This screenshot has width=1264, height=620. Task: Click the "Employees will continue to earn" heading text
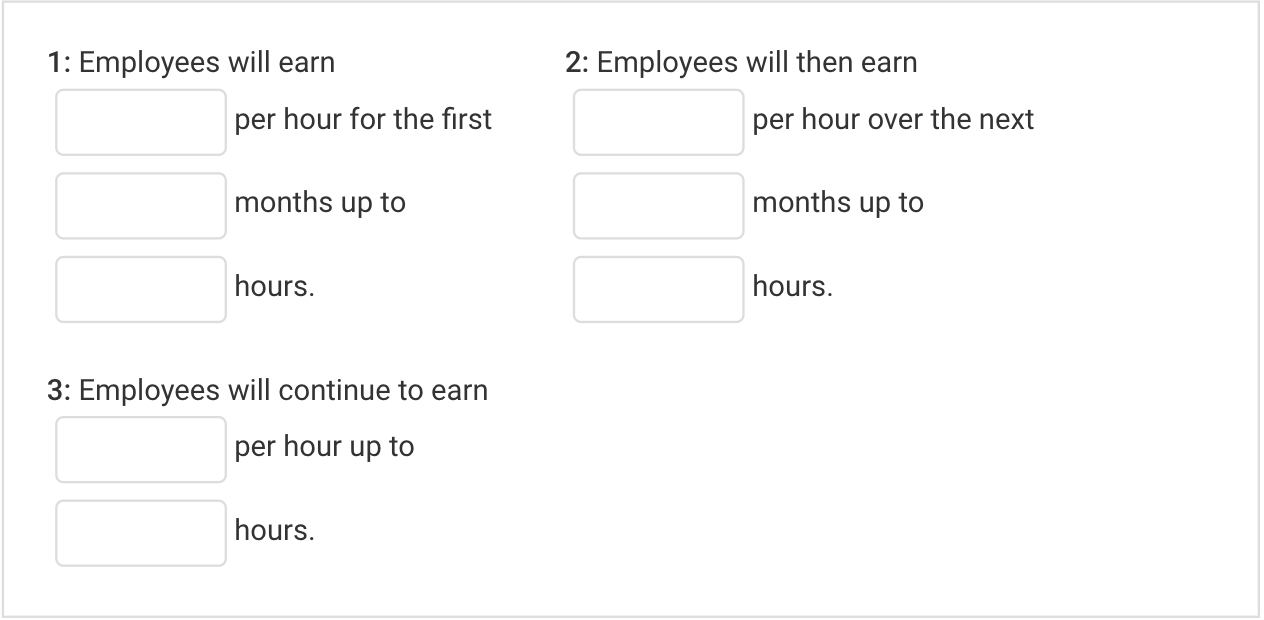(283, 390)
